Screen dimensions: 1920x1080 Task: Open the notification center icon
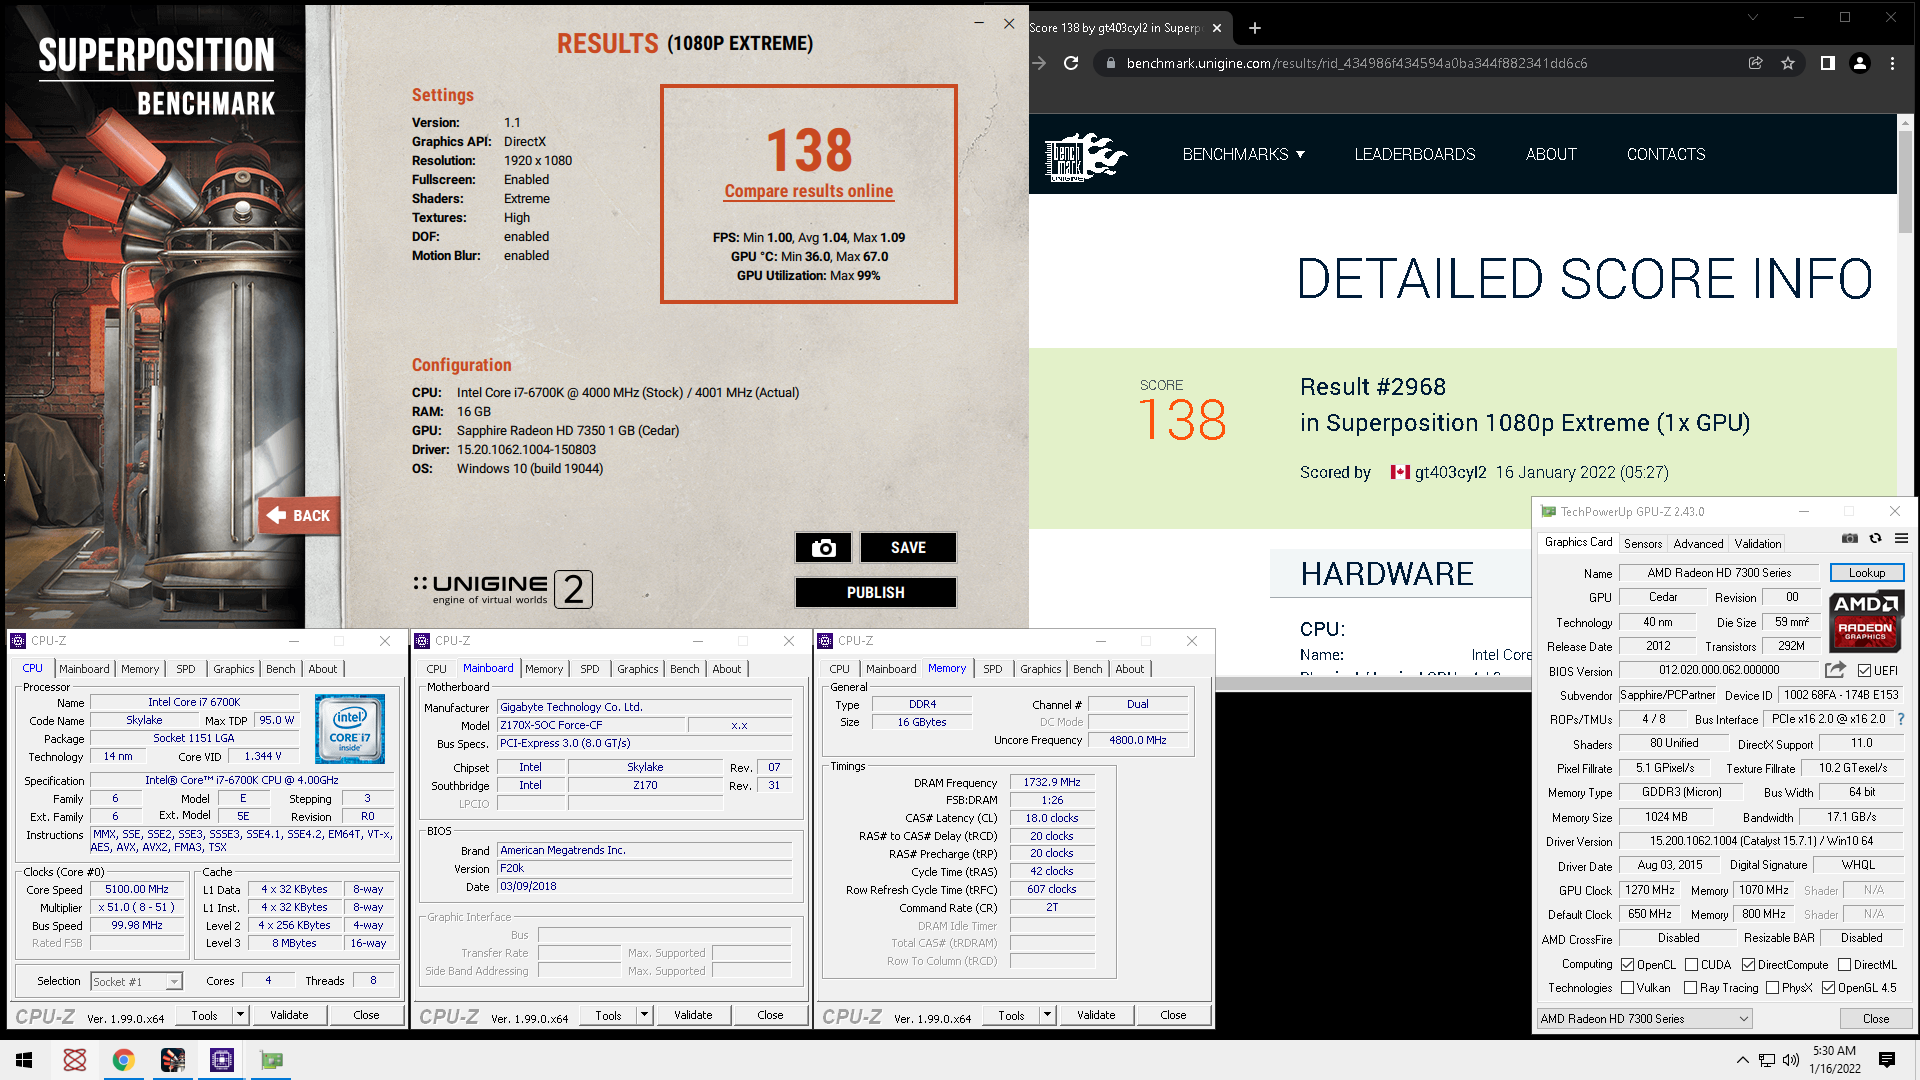point(1887,1060)
